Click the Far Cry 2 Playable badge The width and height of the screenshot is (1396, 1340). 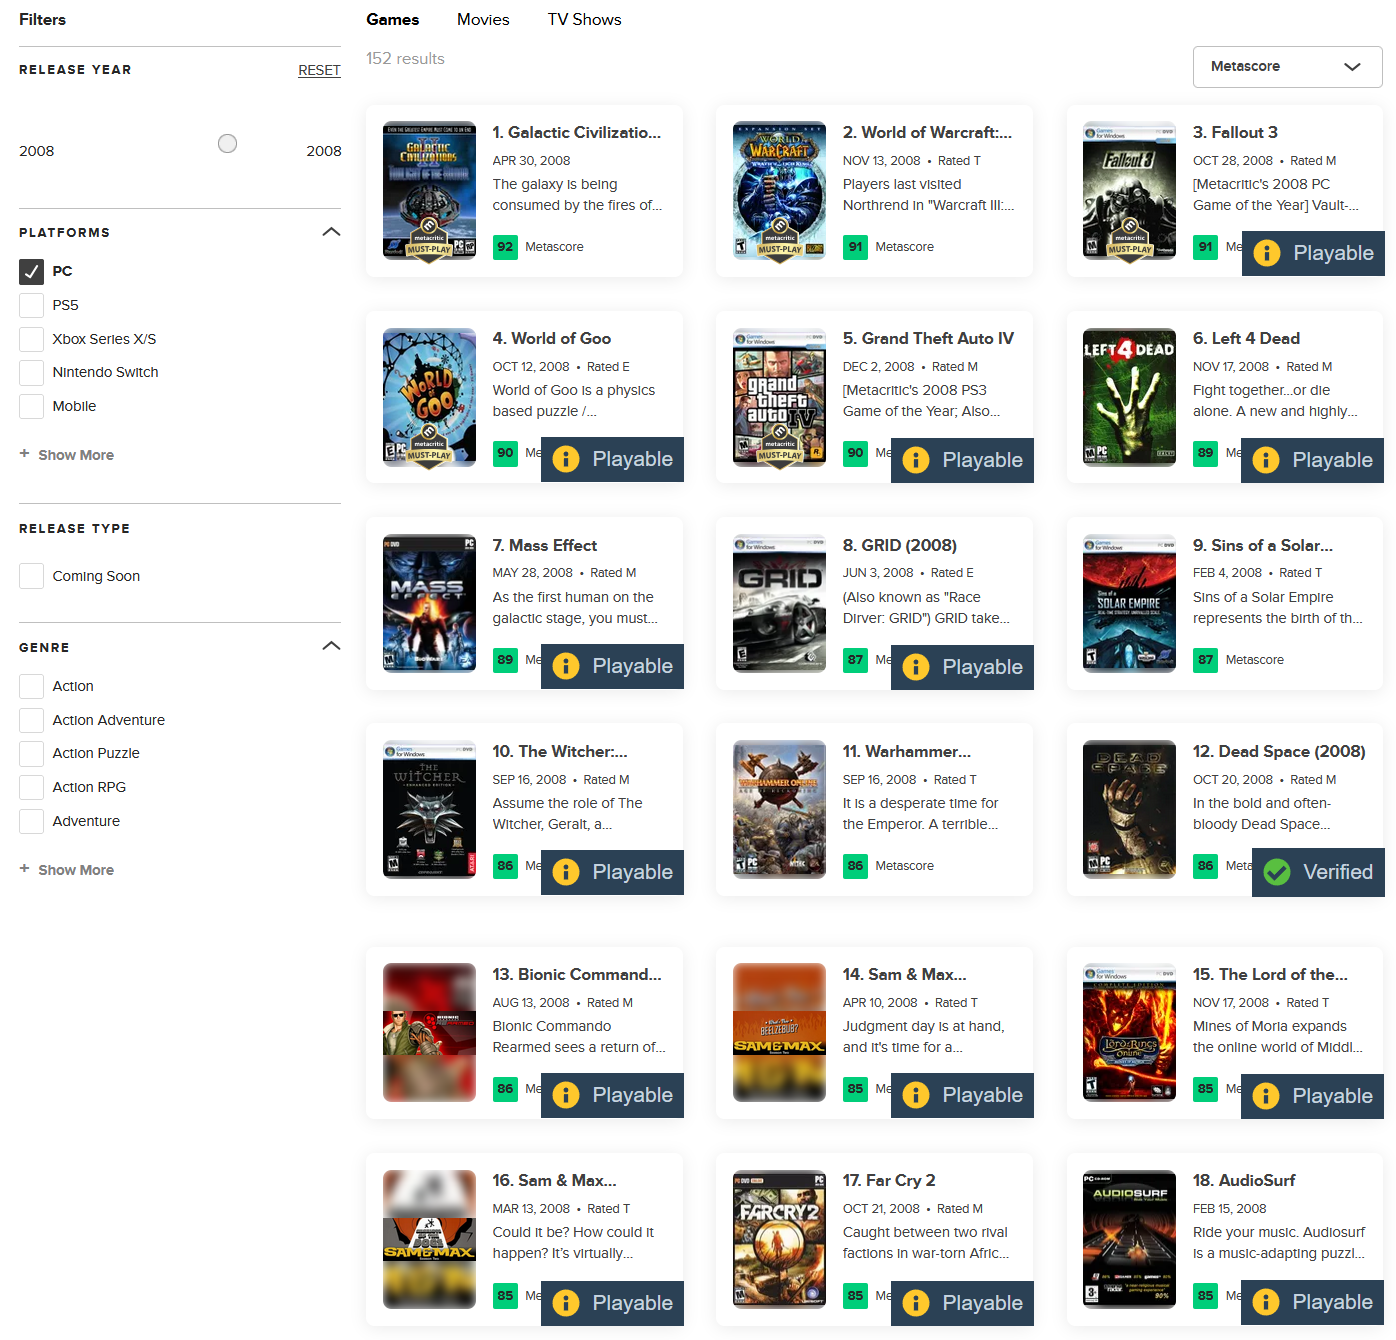(962, 1303)
